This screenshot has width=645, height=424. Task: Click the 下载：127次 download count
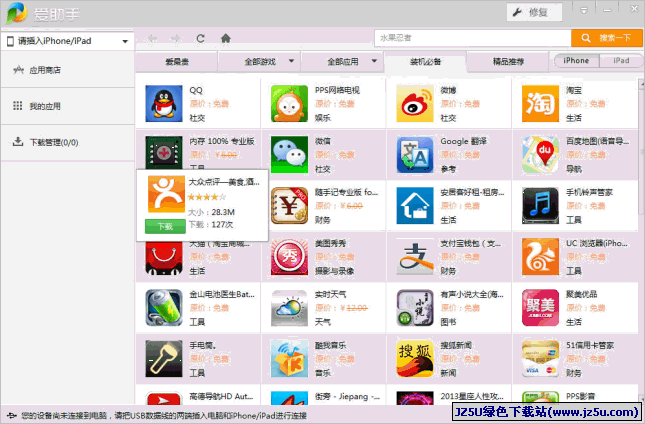211,225
